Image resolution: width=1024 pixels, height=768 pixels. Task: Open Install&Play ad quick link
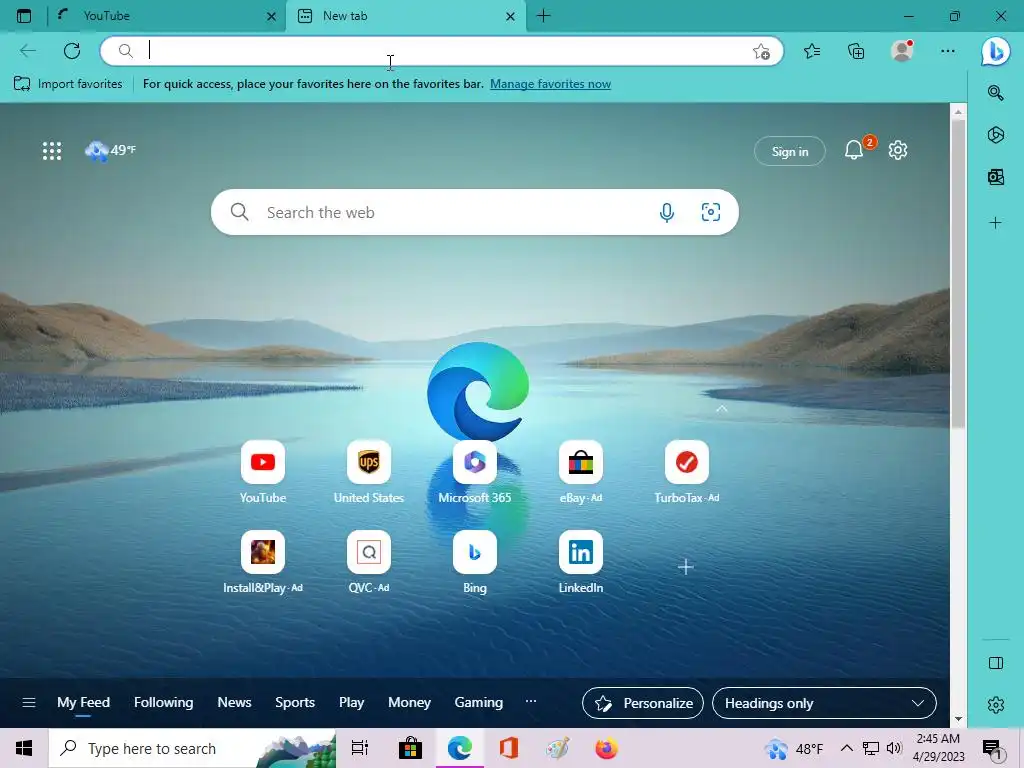coord(263,562)
